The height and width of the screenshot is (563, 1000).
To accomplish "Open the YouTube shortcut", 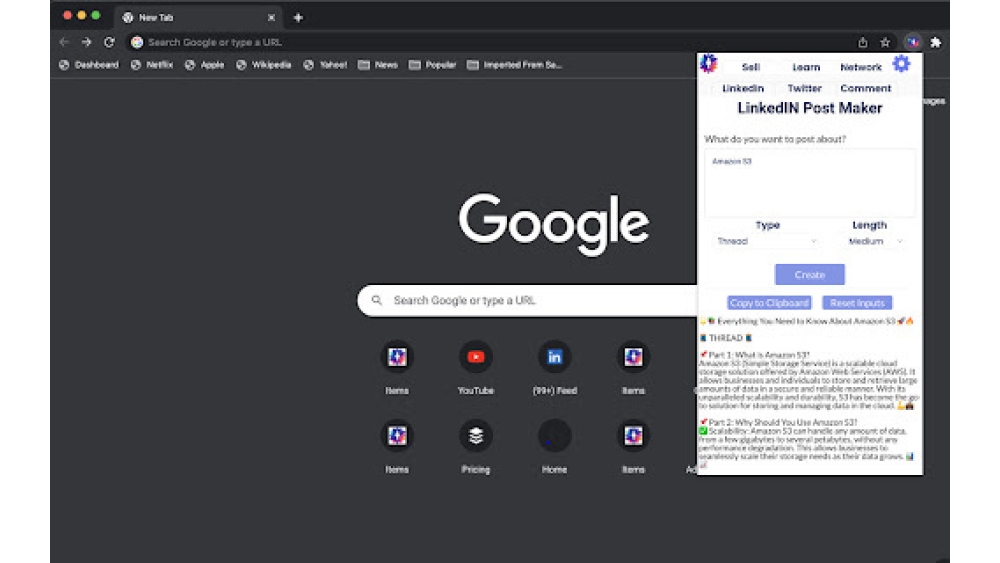I will pyautogui.click(x=476, y=368).
